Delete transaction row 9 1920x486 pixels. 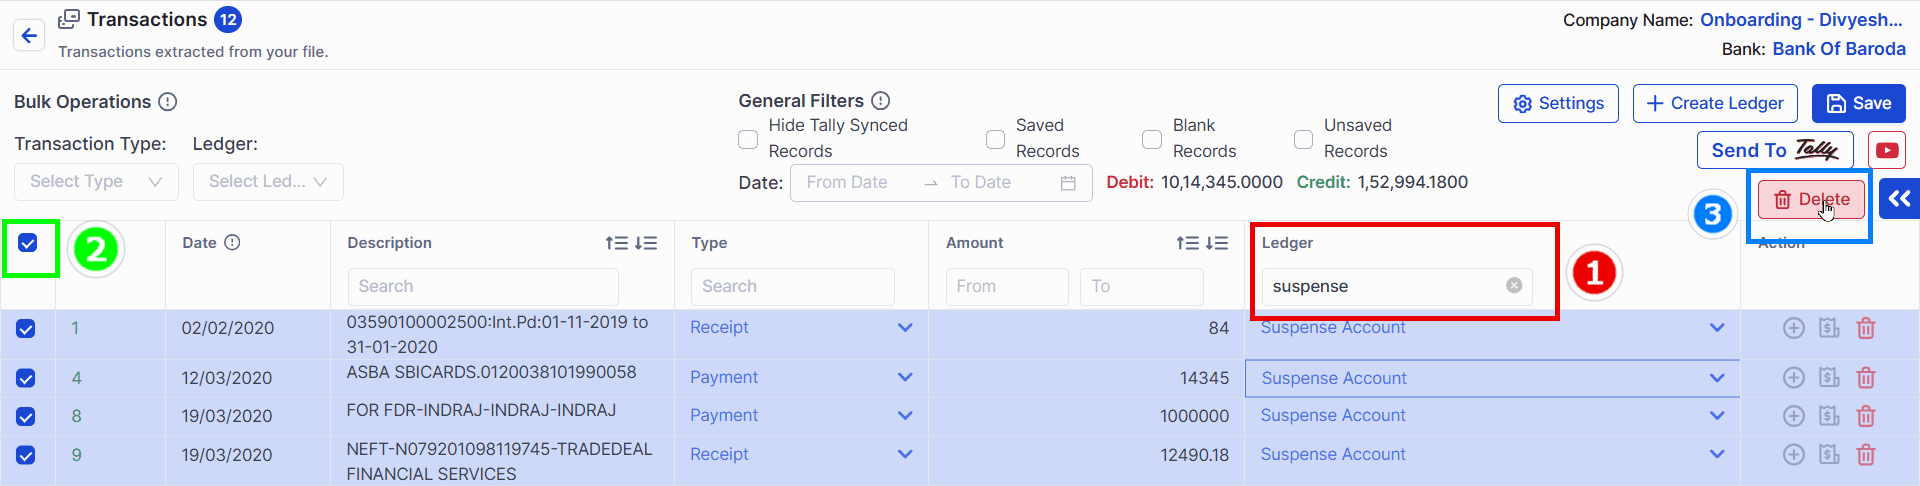point(1866,455)
